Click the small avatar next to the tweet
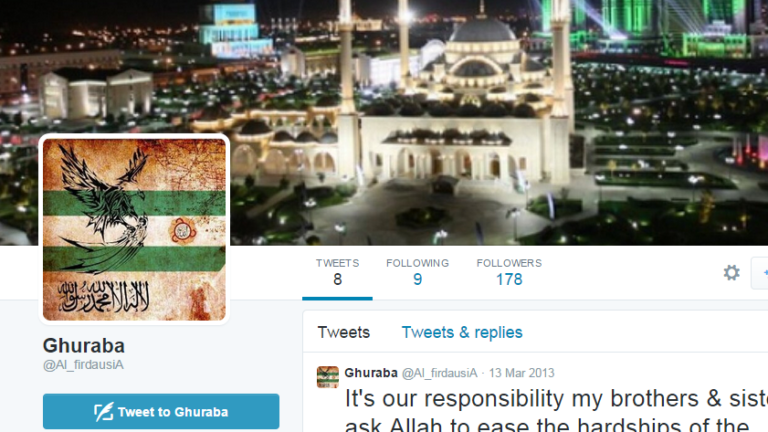This screenshot has height=432, width=768. [328, 377]
